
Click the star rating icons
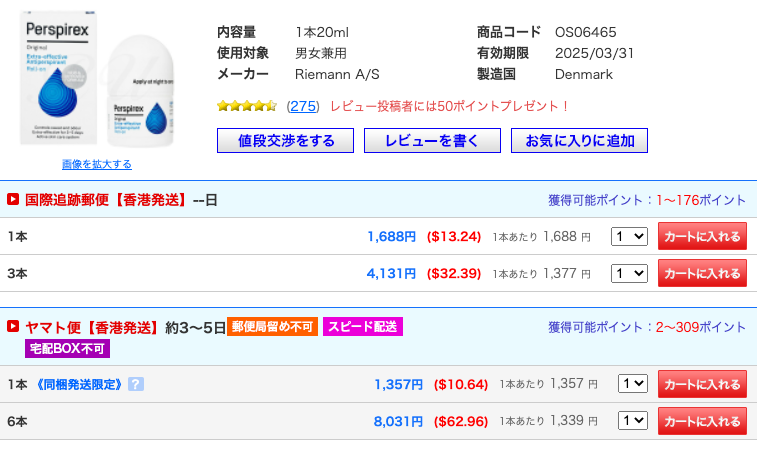[247, 106]
